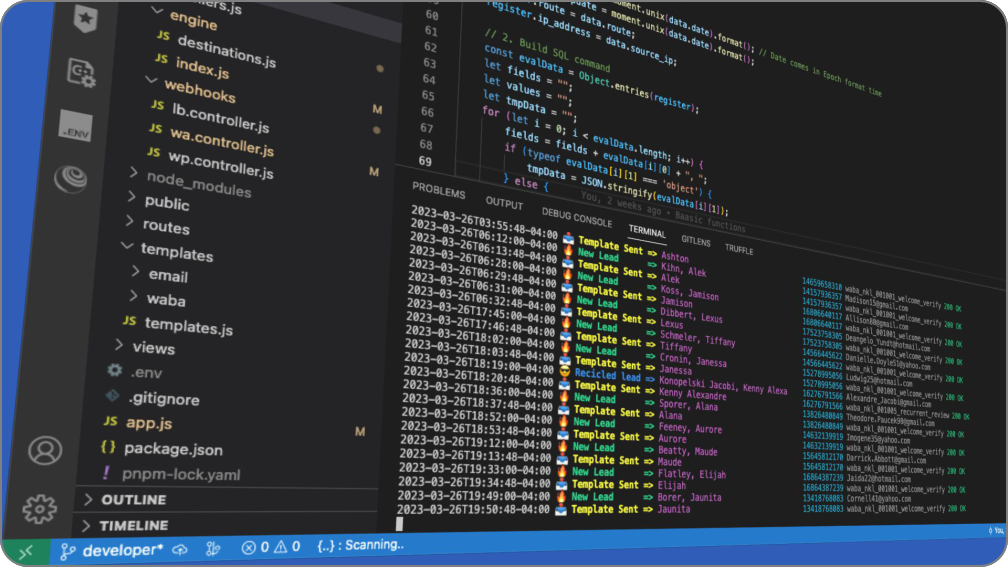Expand the email folder chevron

[x=136, y=271]
